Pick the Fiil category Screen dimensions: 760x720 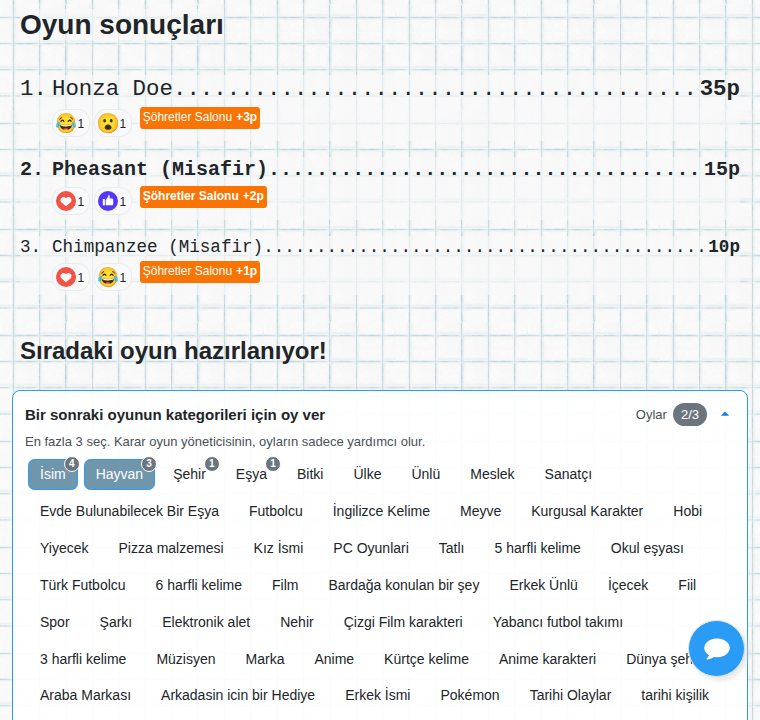click(x=687, y=585)
